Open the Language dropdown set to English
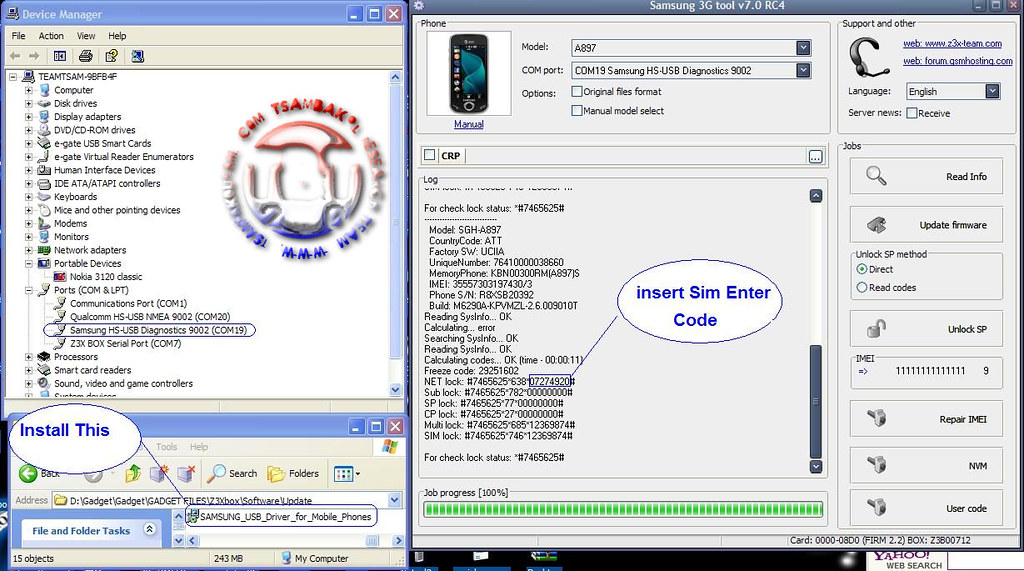This screenshot has height=571, width=1024. tap(992, 91)
